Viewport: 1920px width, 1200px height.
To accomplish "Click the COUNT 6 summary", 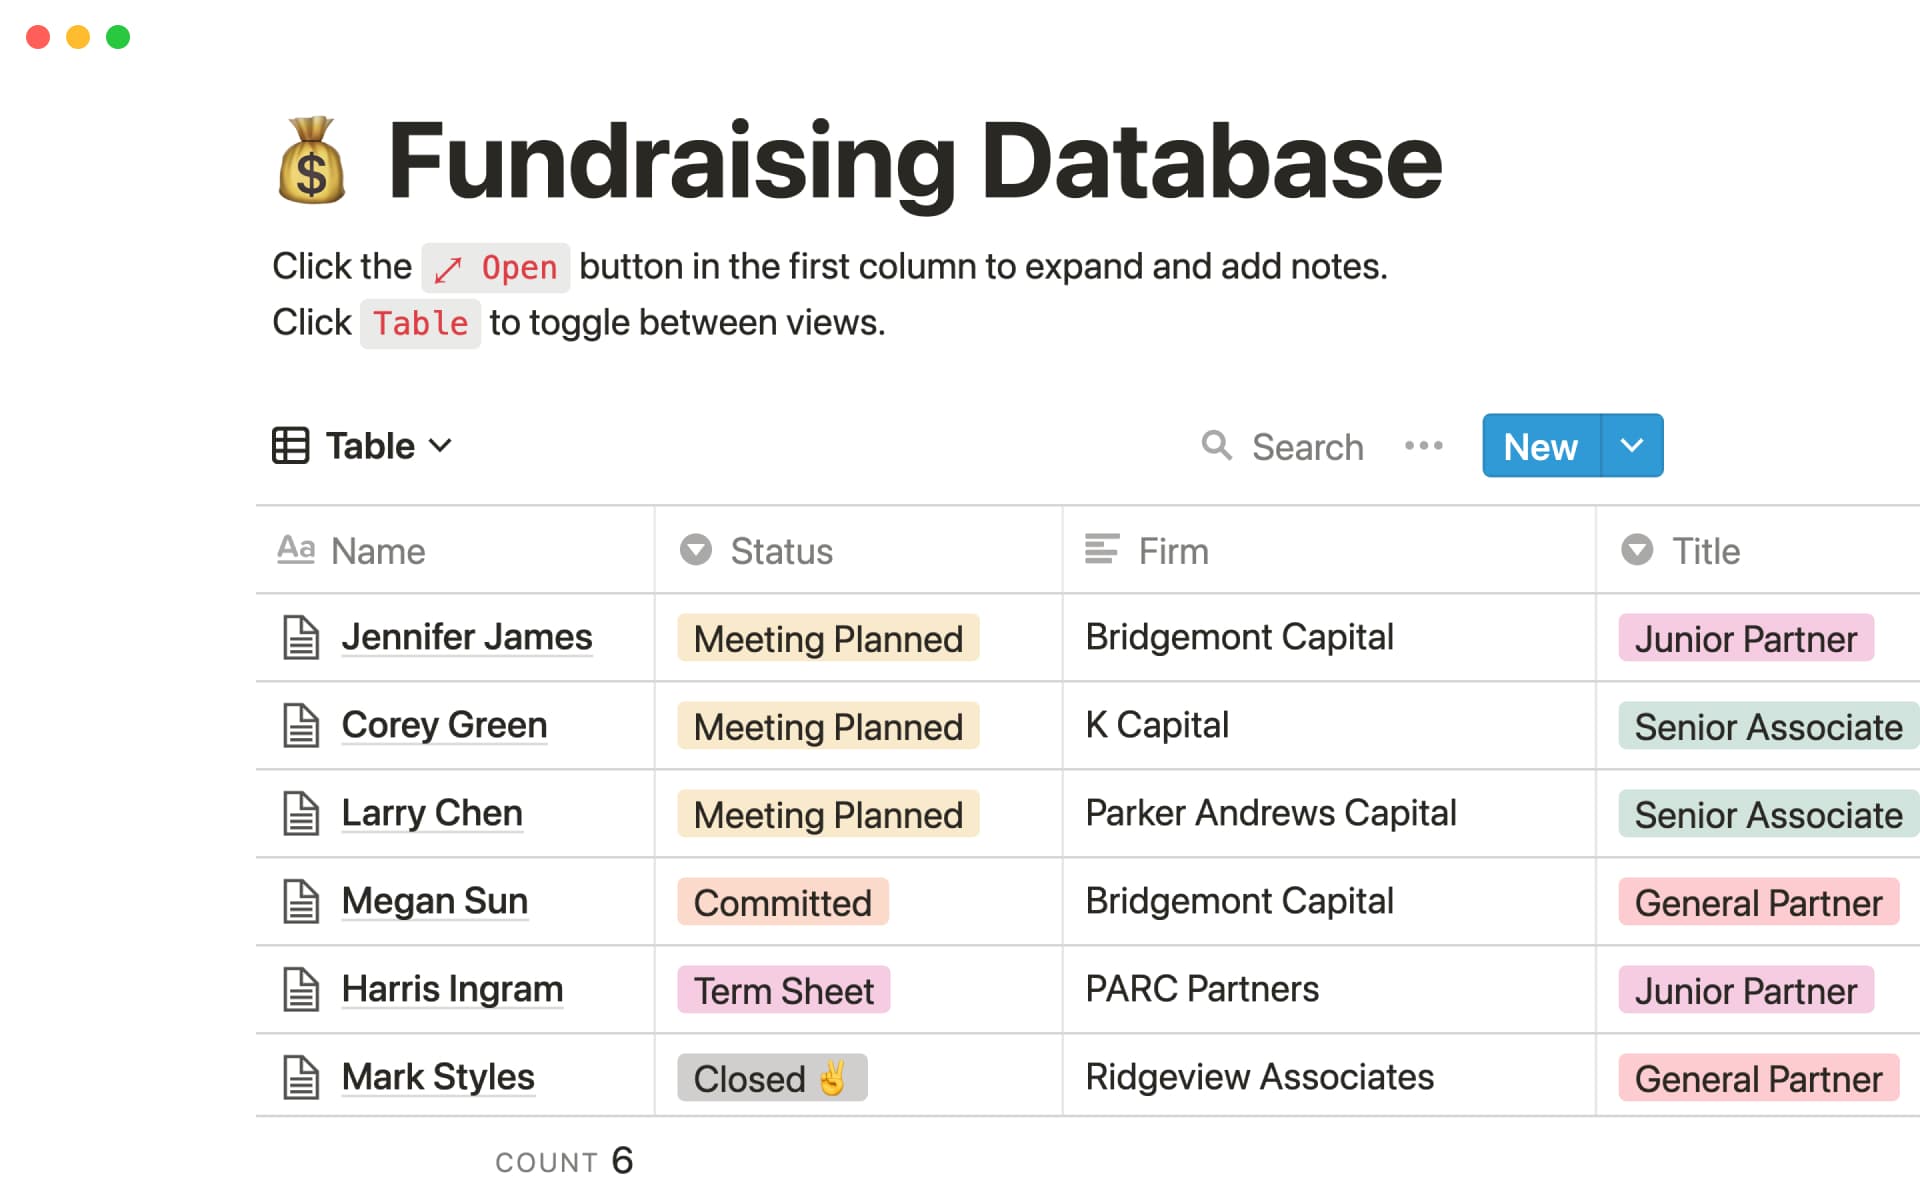I will (x=564, y=1161).
